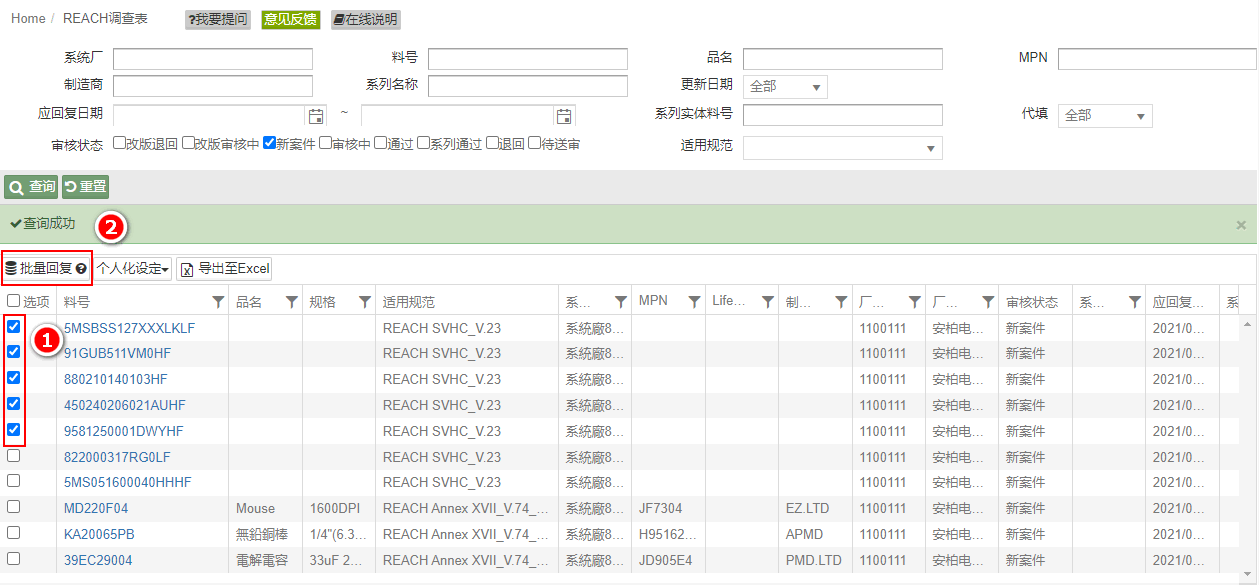
Task: Go to Home in breadcrumb
Action: (x=28, y=19)
